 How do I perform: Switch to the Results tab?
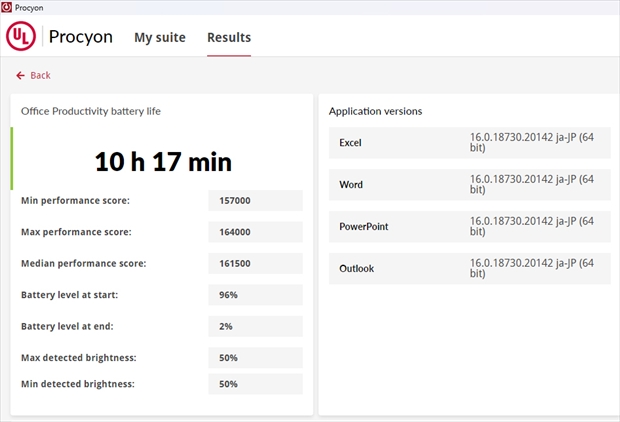coord(229,38)
